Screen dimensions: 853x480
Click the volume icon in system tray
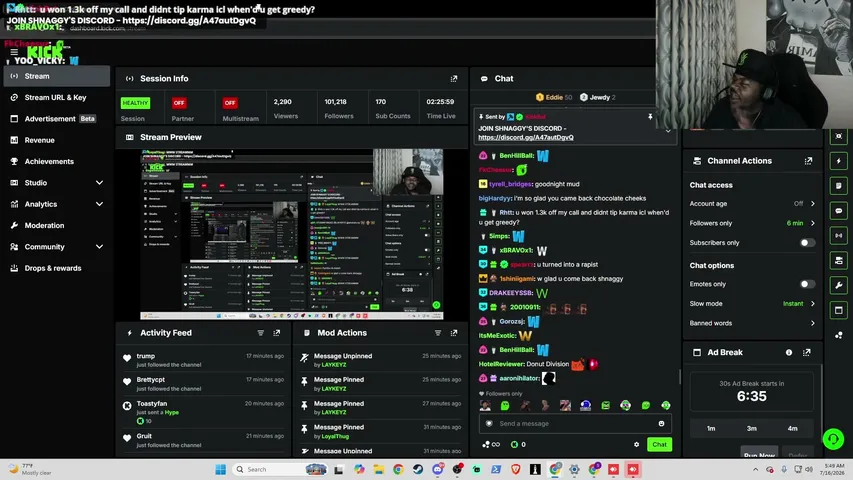tap(809, 469)
